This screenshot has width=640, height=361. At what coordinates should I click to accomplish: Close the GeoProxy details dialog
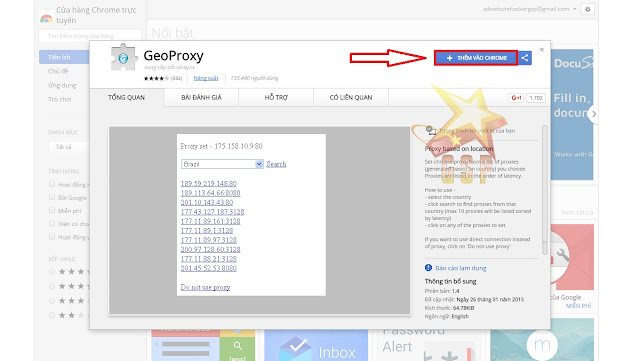click(542, 50)
